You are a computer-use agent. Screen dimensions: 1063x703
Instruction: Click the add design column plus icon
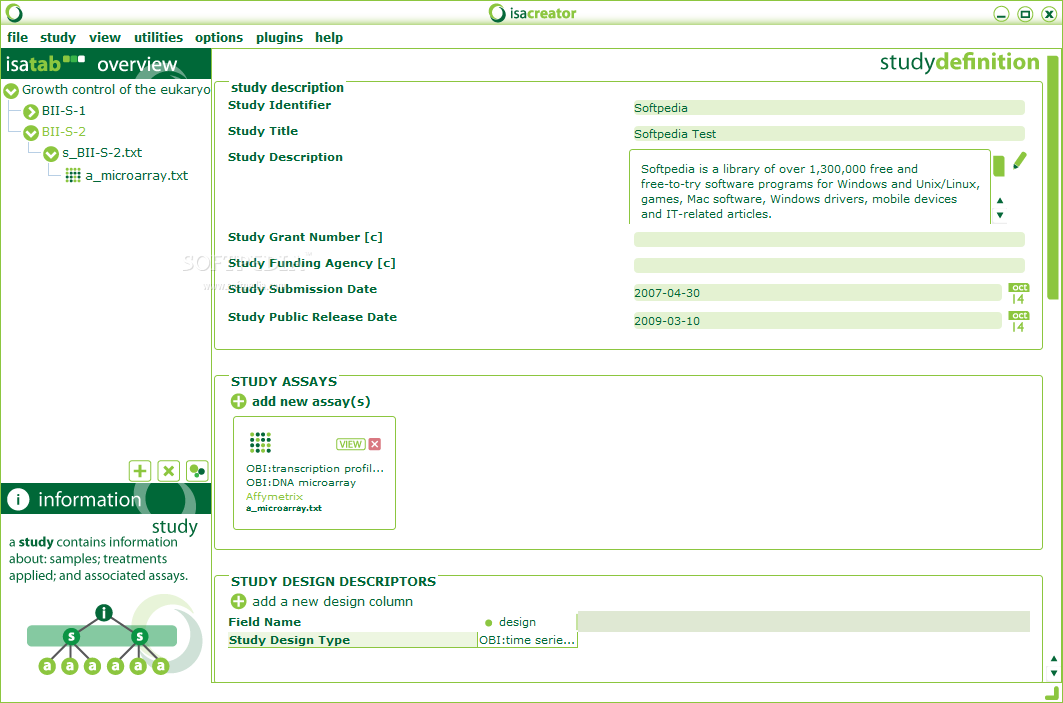pyautogui.click(x=239, y=601)
